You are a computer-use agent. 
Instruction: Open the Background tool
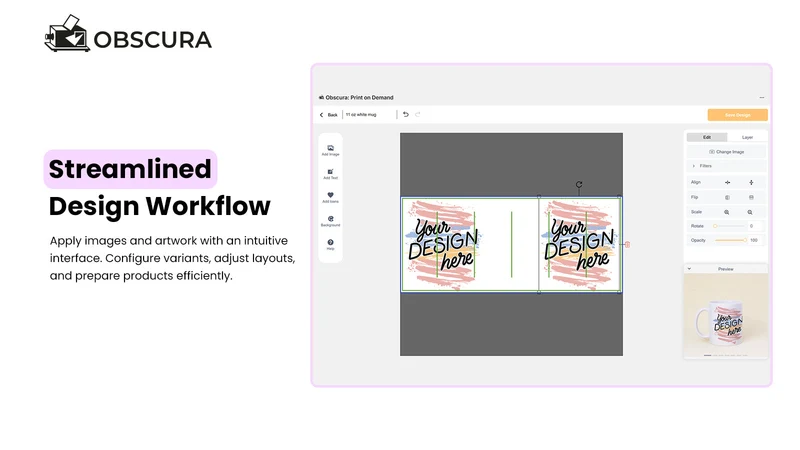pyautogui.click(x=331, y=221)
